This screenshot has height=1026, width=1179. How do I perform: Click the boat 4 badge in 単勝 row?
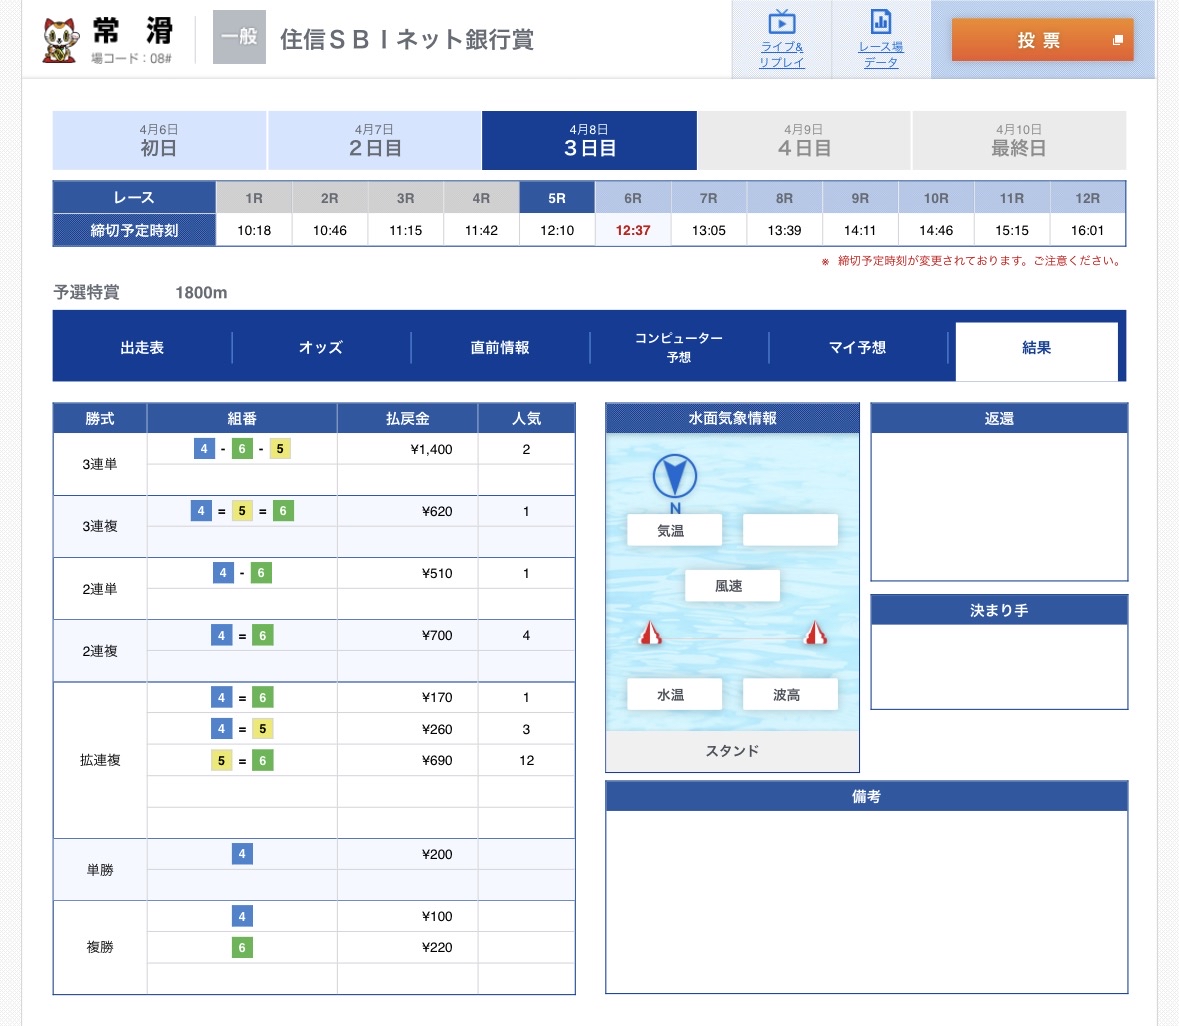pos(242,854)
